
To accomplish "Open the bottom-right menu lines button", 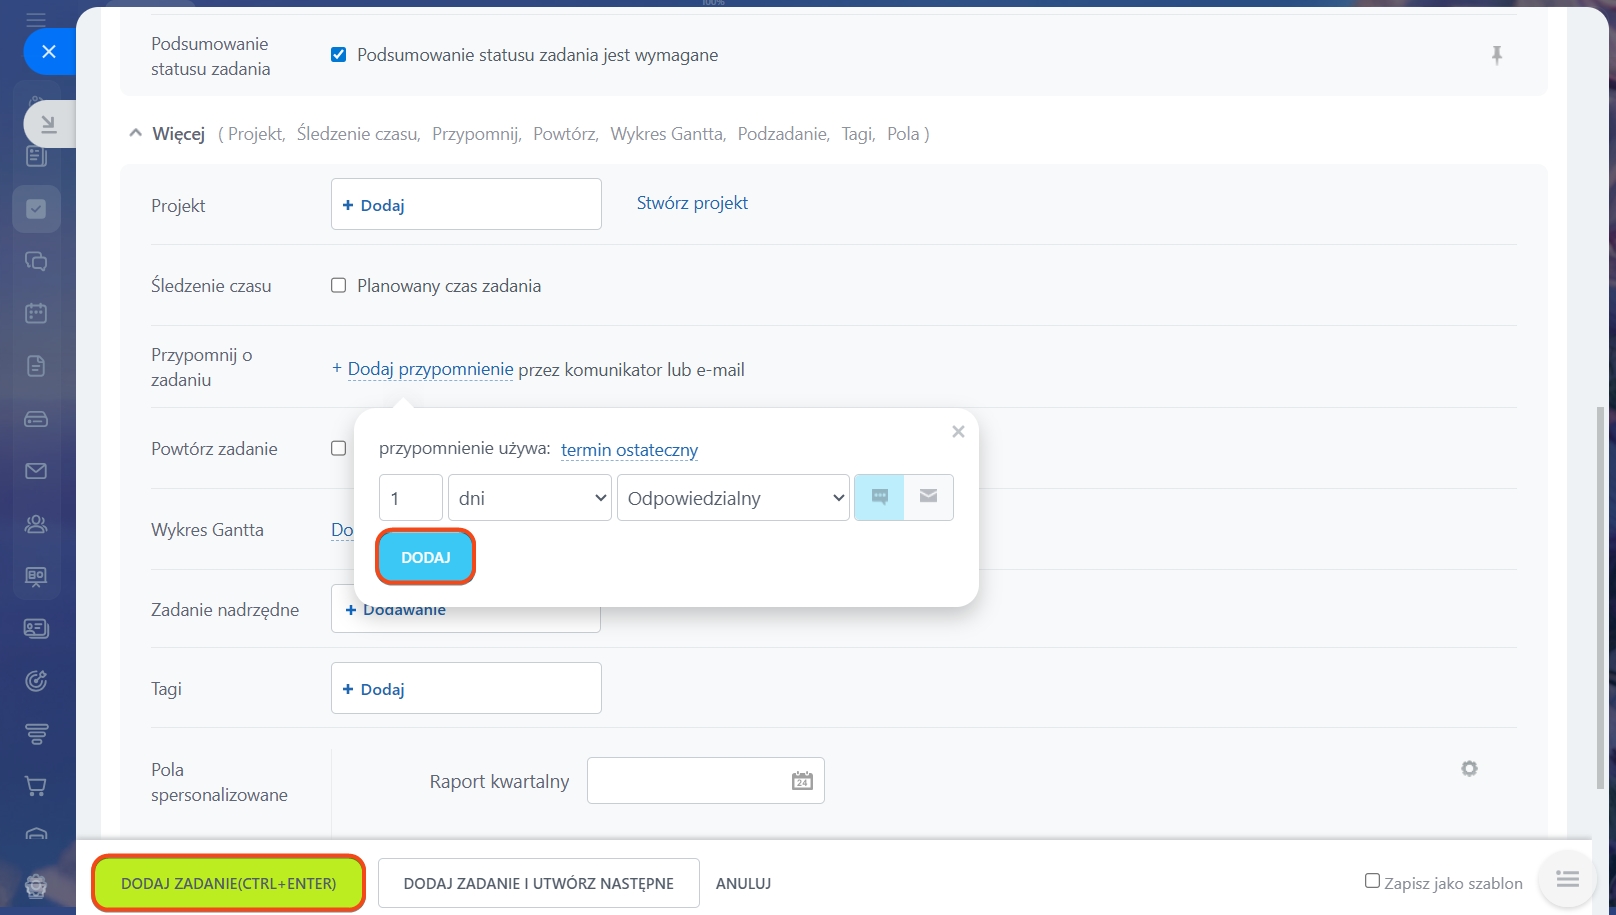I will click(x=1567, y=879).
